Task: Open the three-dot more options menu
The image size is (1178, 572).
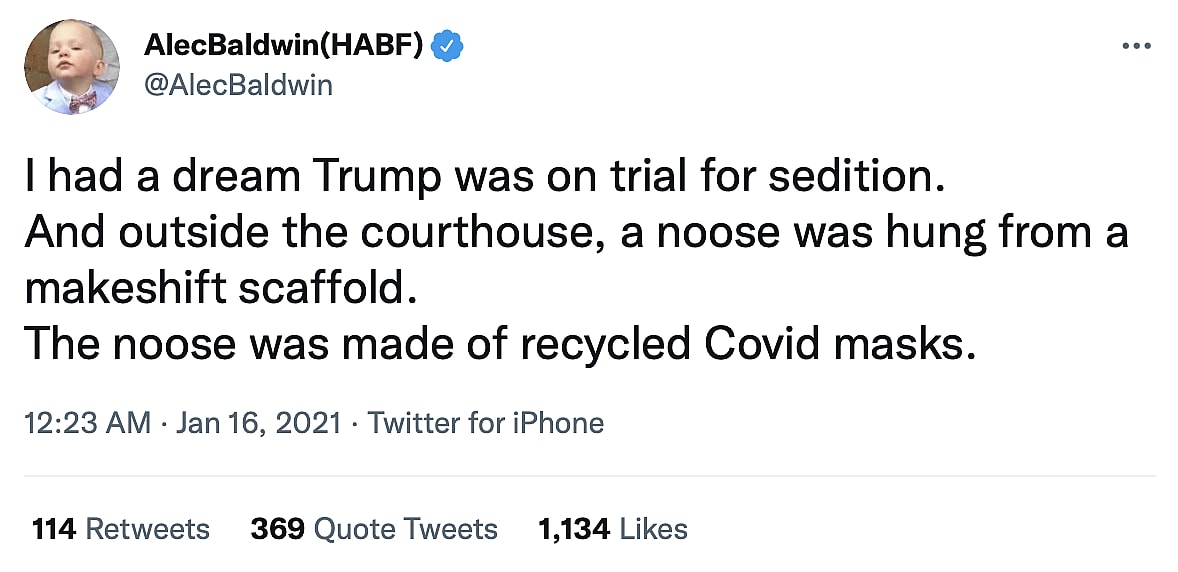Action: click(1137, 46)
